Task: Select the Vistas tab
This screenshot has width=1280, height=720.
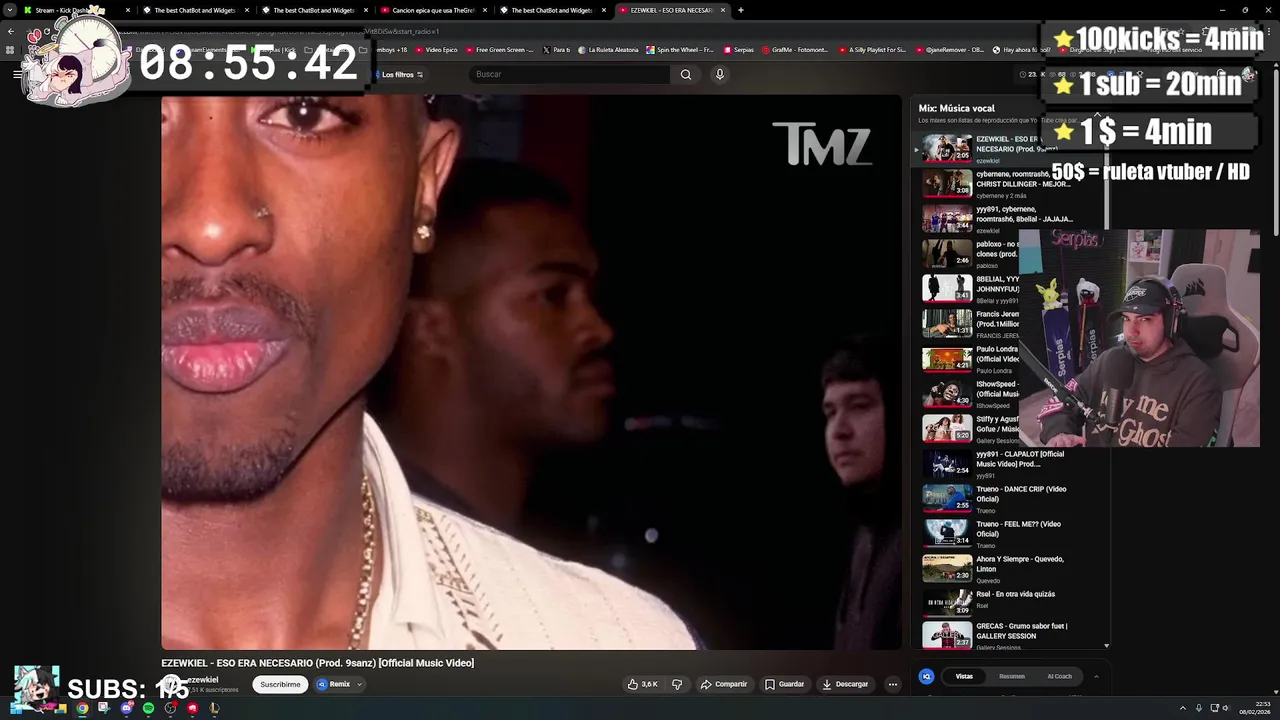Action: pyautogui.click(x=964, y=676)
